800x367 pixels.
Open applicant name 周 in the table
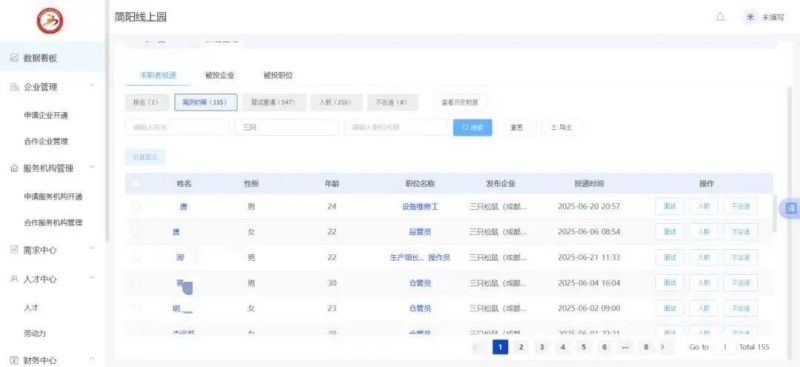point(180,257)
